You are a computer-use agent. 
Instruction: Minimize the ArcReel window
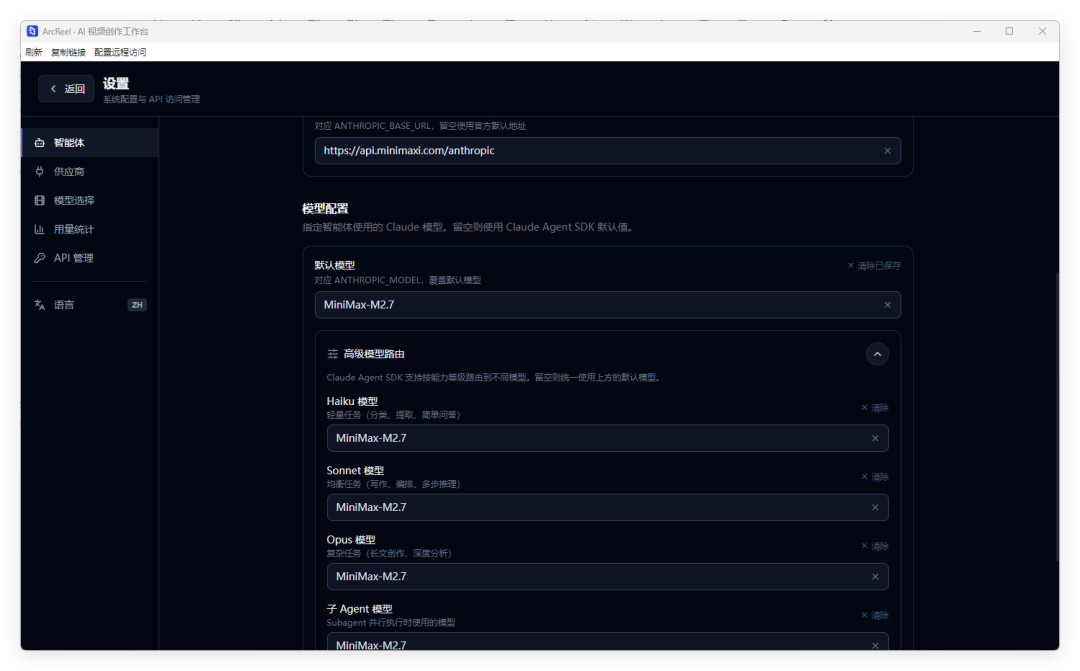coord(977,32)
